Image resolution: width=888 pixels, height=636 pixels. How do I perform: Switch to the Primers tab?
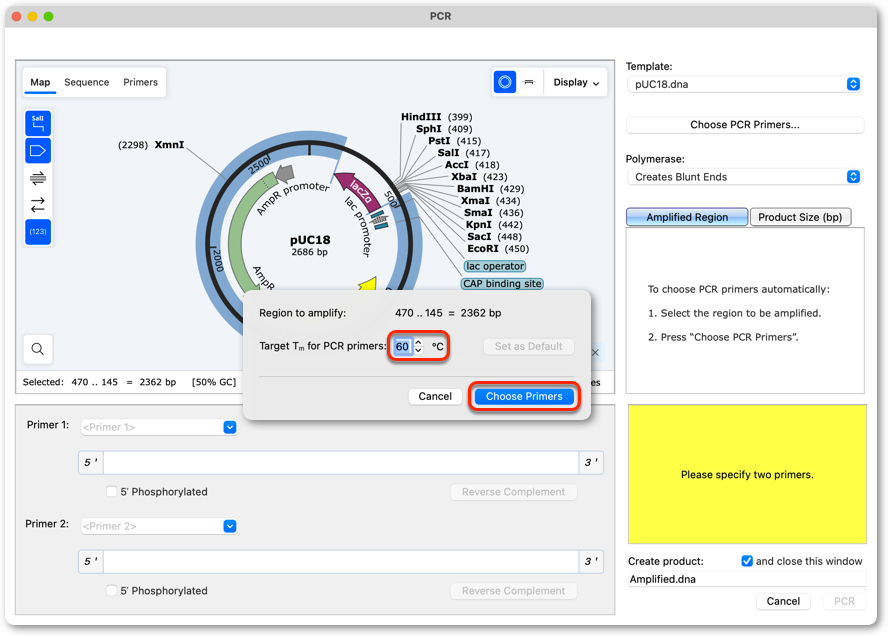[140, 82]
